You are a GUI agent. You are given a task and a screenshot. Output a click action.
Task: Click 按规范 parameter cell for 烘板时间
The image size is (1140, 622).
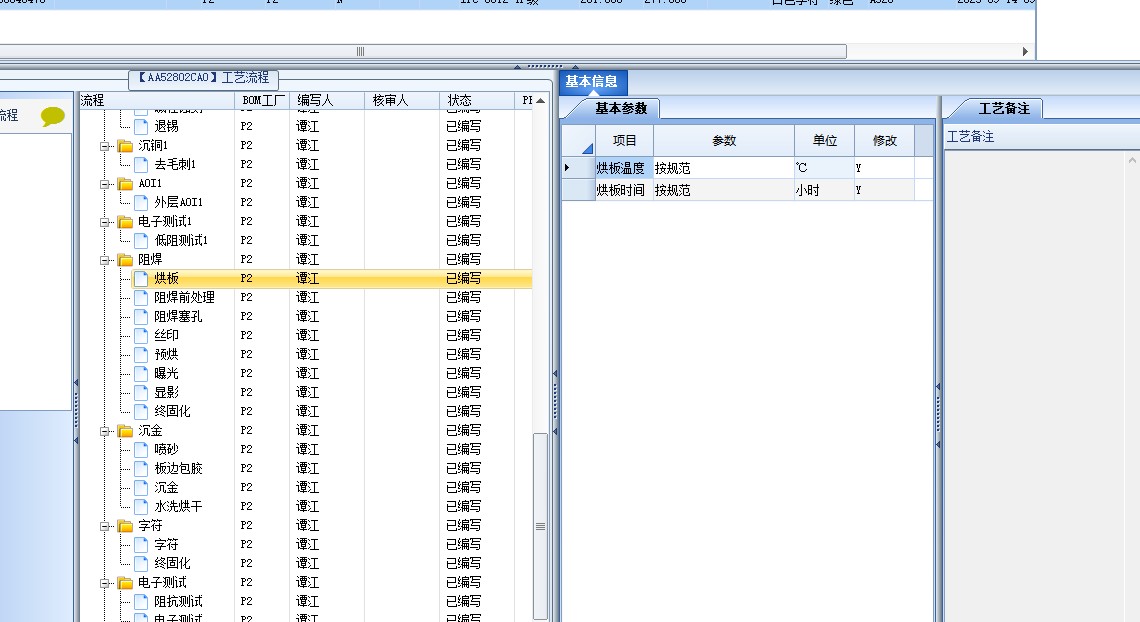tap(723, 190)
